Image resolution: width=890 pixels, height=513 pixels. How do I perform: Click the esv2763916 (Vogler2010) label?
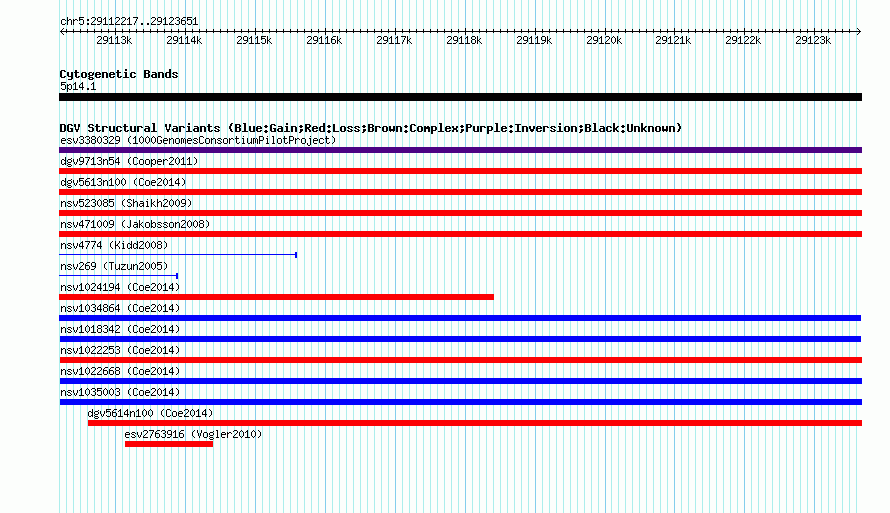click(194, 434)
